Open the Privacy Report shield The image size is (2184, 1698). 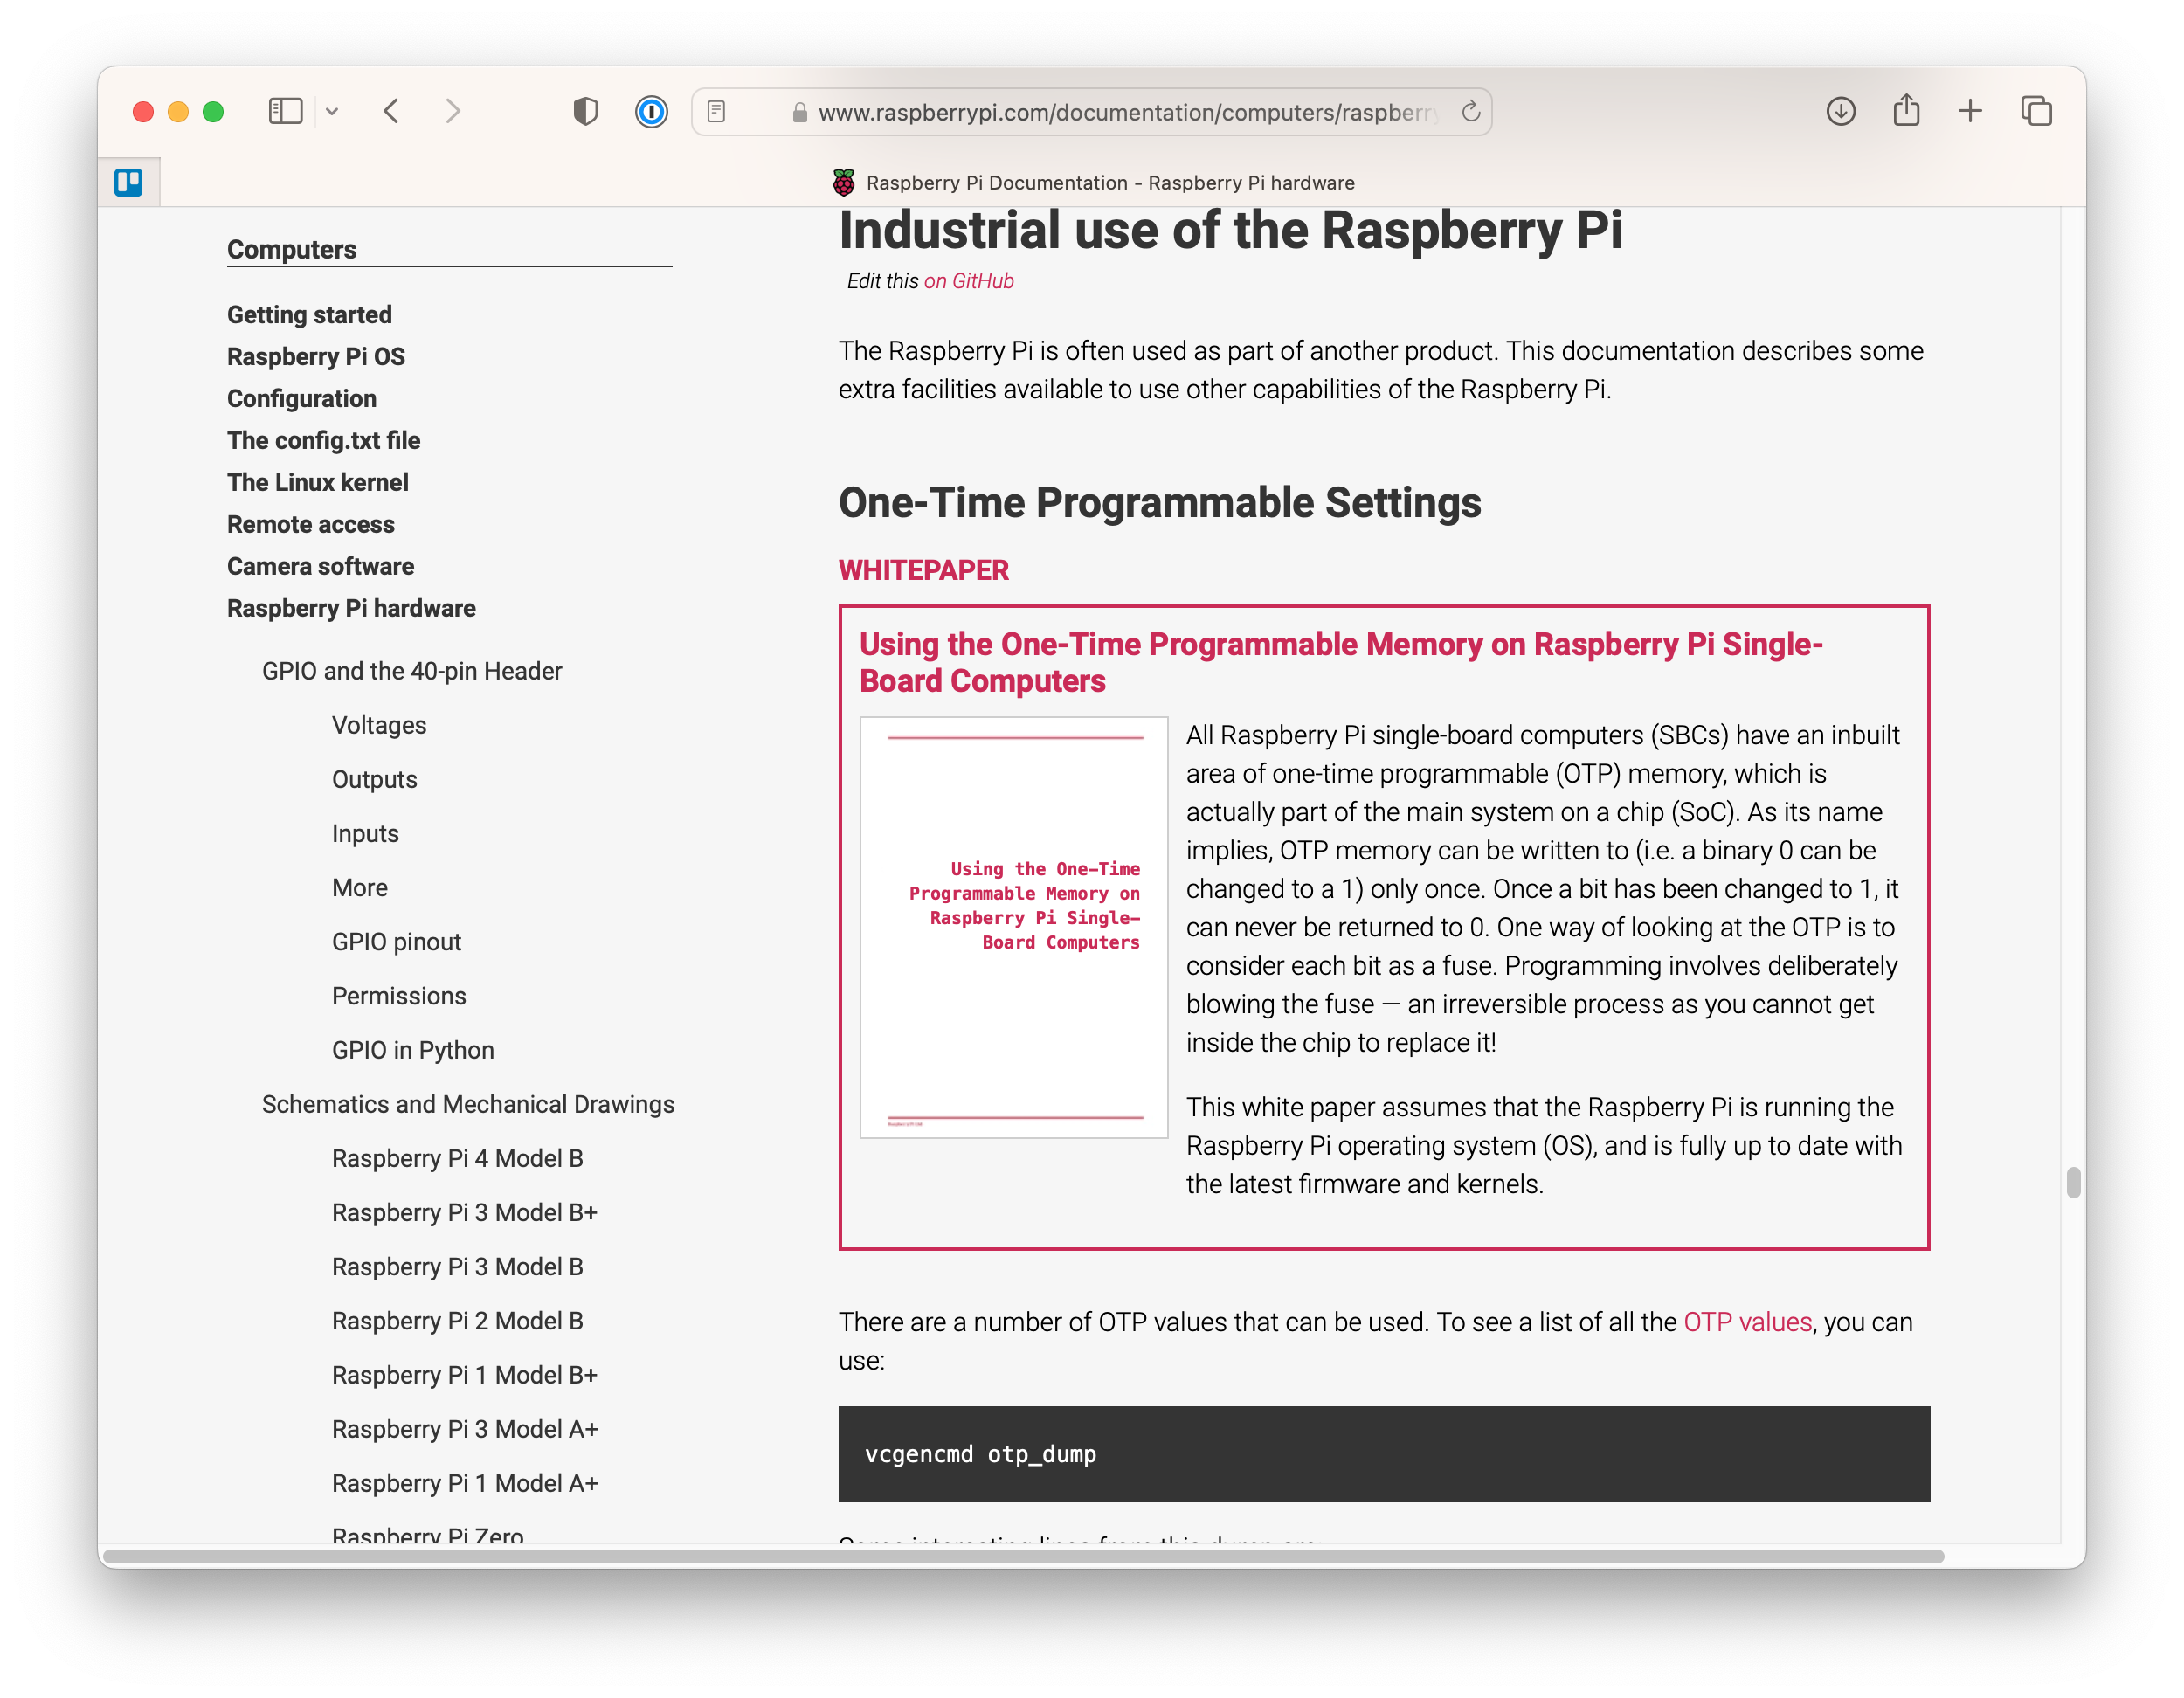pyautogui.click(x=585, y=111)
